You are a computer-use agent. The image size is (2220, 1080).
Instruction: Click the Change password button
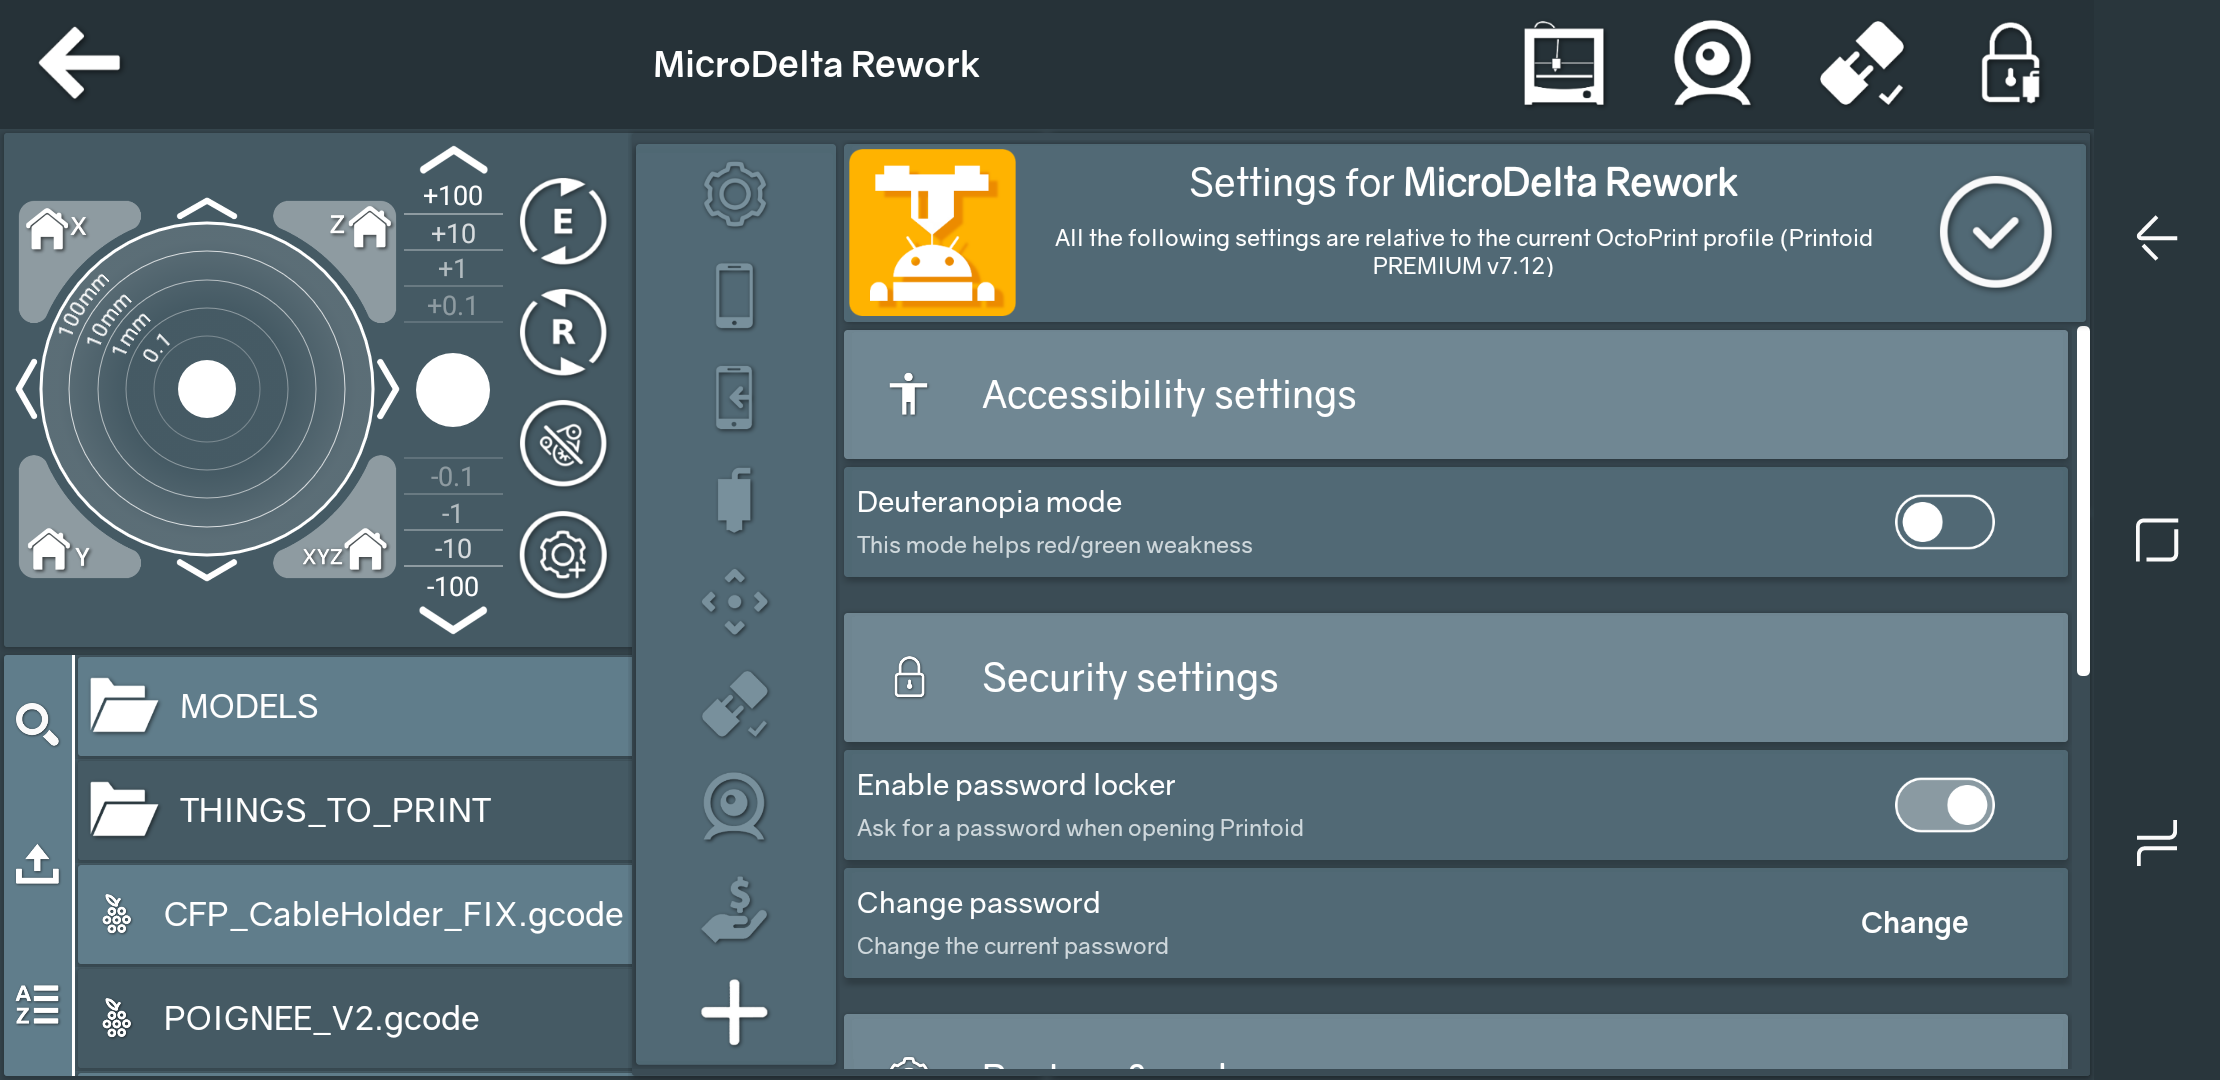pos(1913,923)
